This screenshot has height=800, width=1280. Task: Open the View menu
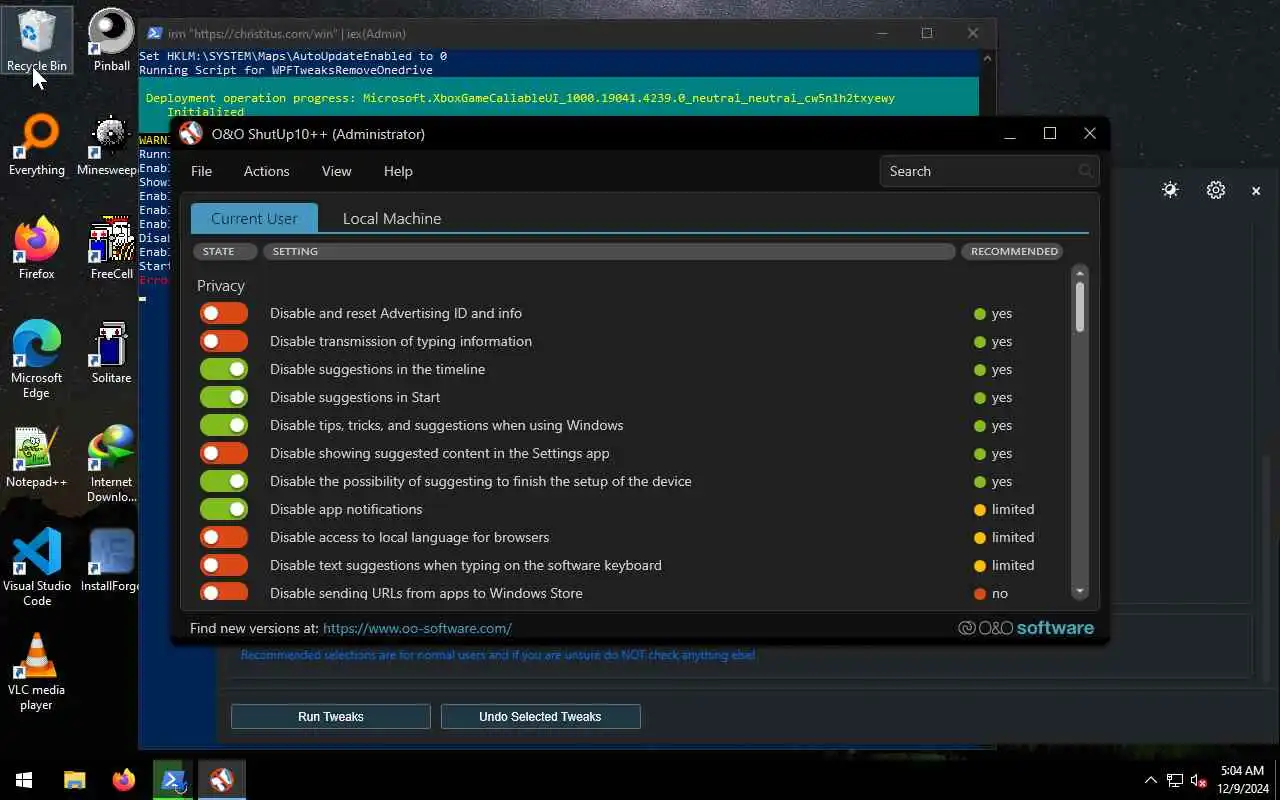[336, 171]
